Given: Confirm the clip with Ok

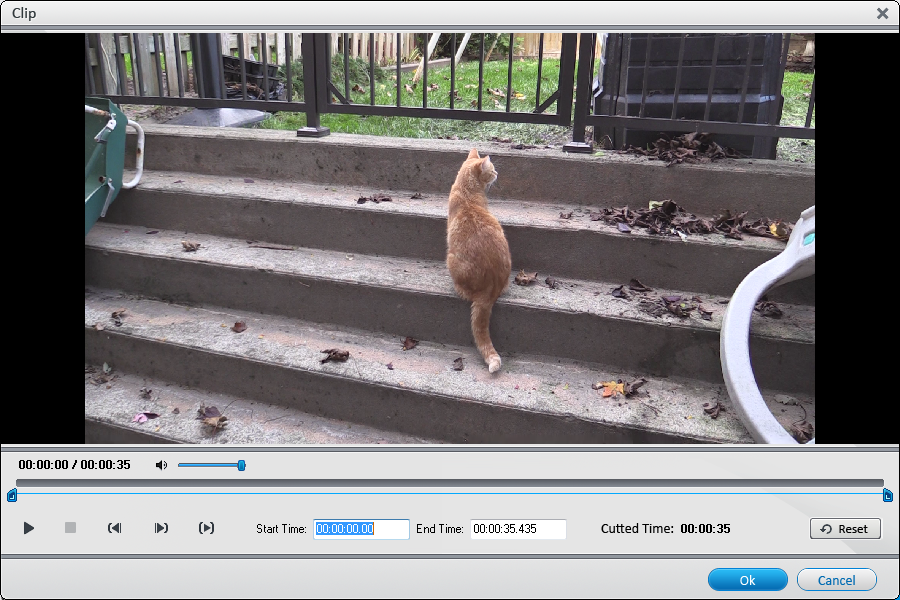Looking at the screenshot, I should 747,580.
